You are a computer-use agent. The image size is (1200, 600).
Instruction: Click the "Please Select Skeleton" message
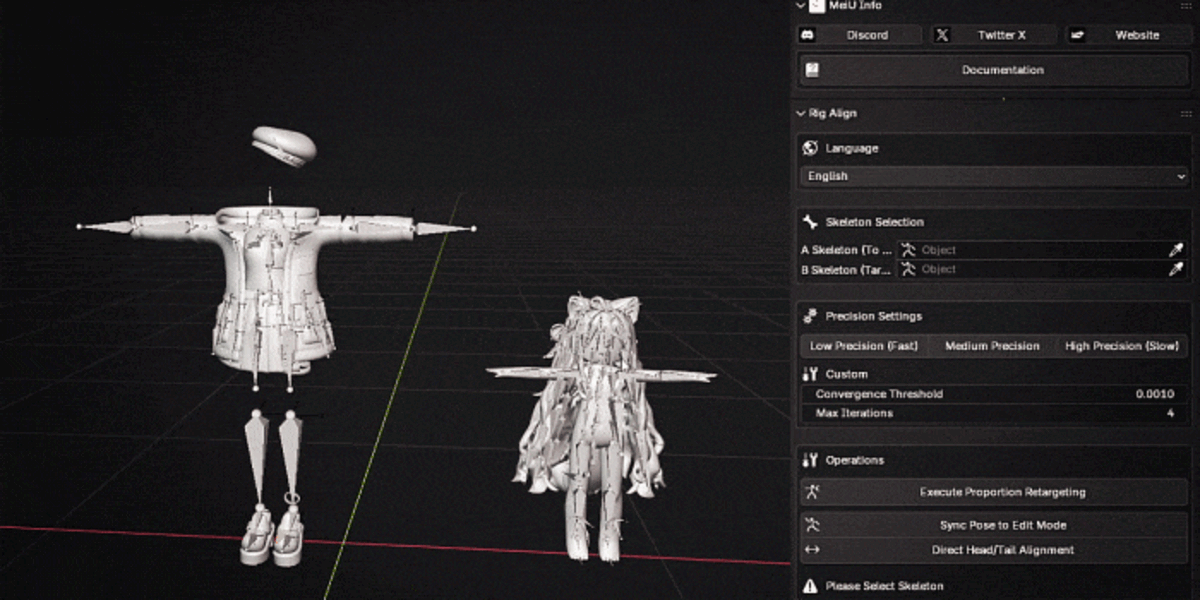(884, 586)
